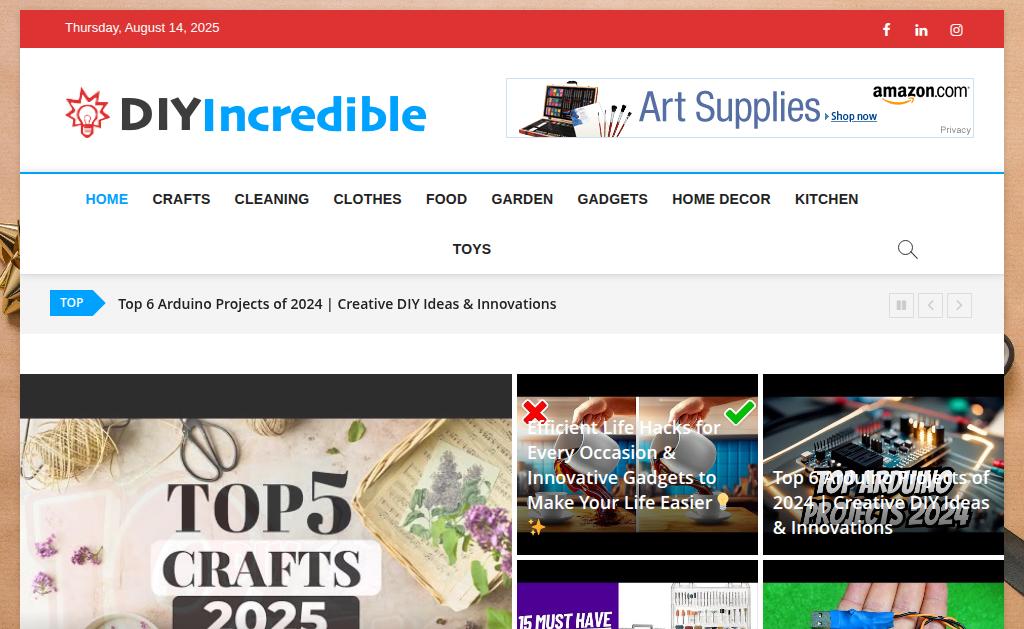Open the Gadgets category
1024x629 pixels.
[613, 199]
